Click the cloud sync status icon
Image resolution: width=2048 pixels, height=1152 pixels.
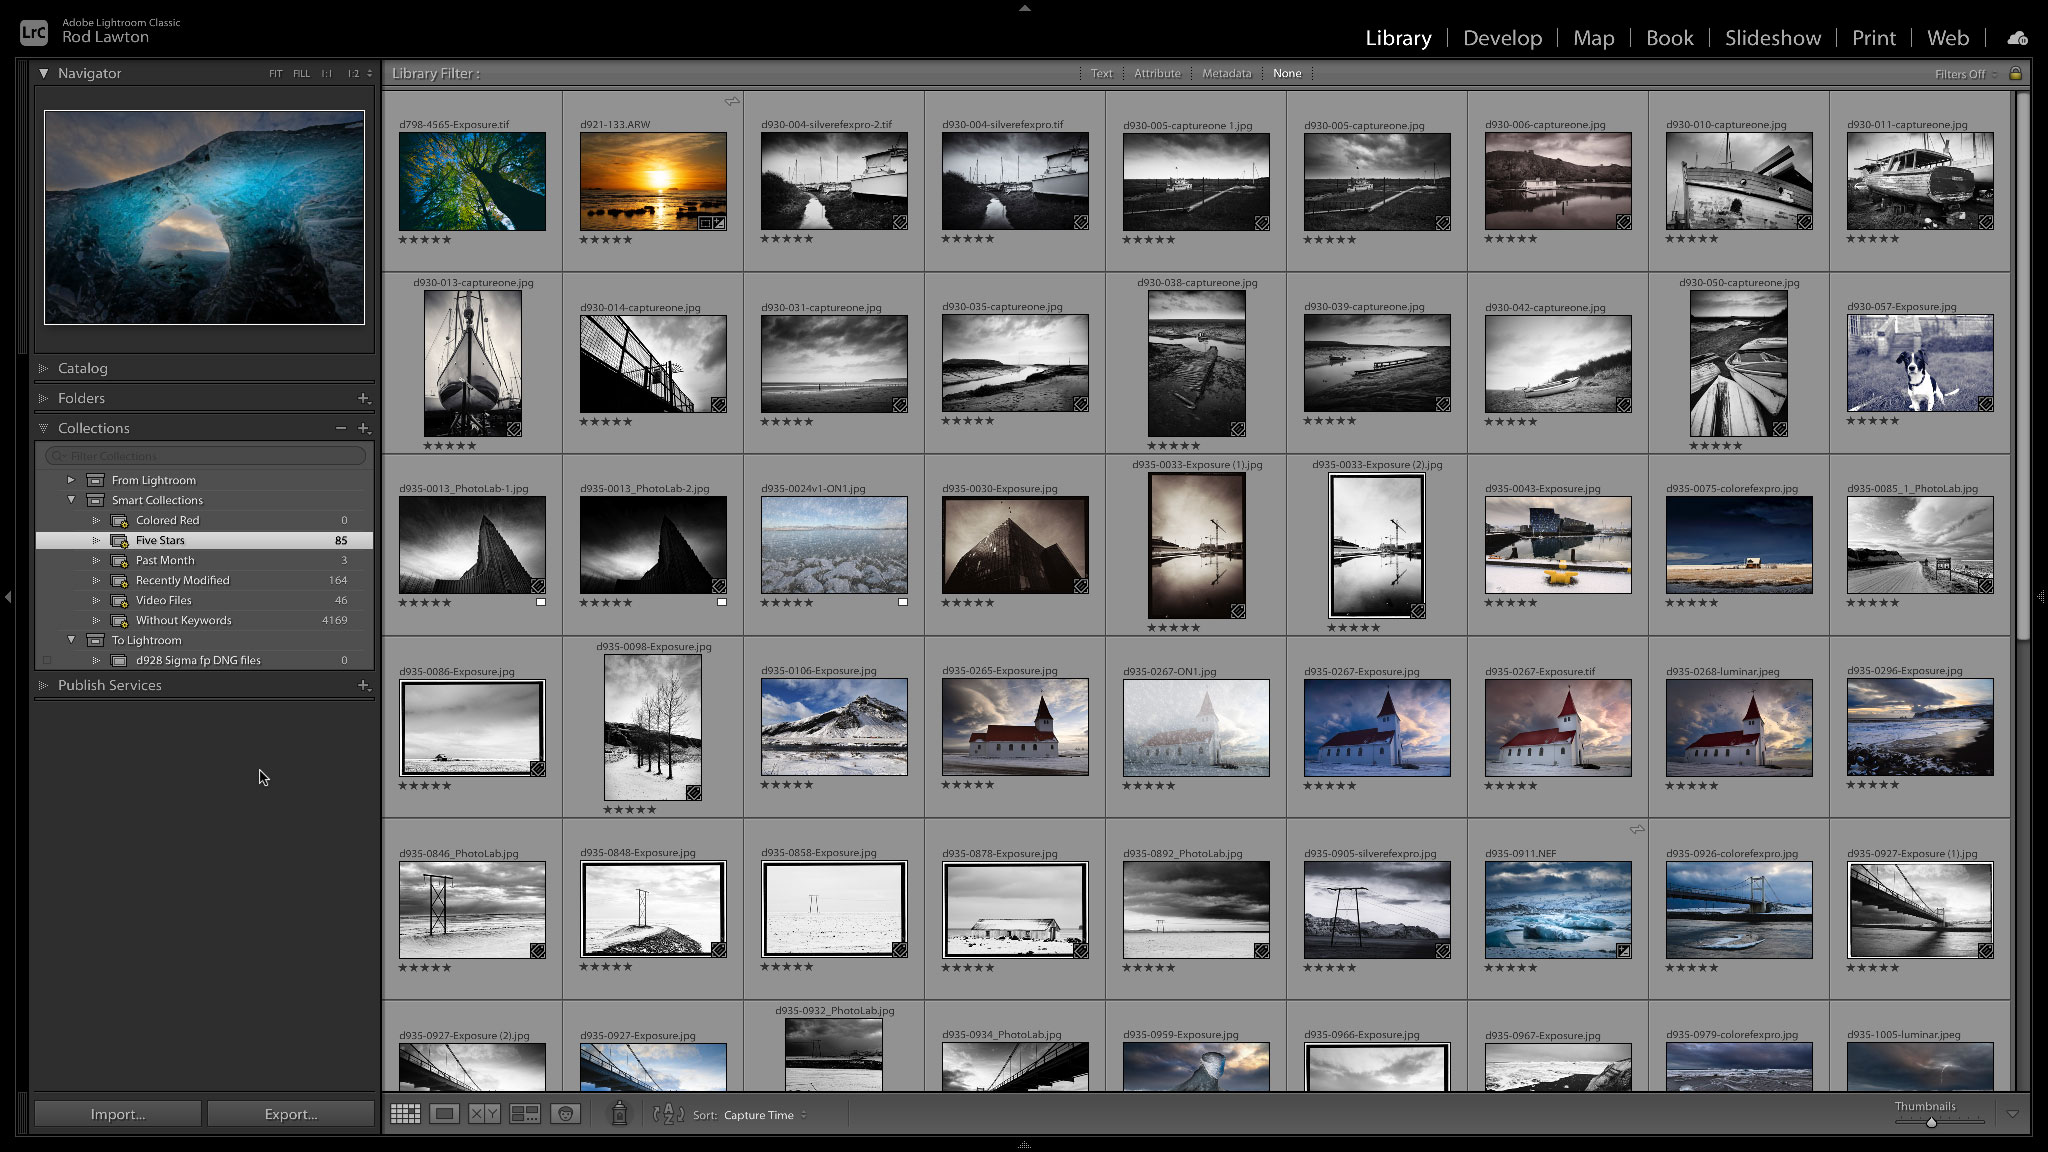2017,38
